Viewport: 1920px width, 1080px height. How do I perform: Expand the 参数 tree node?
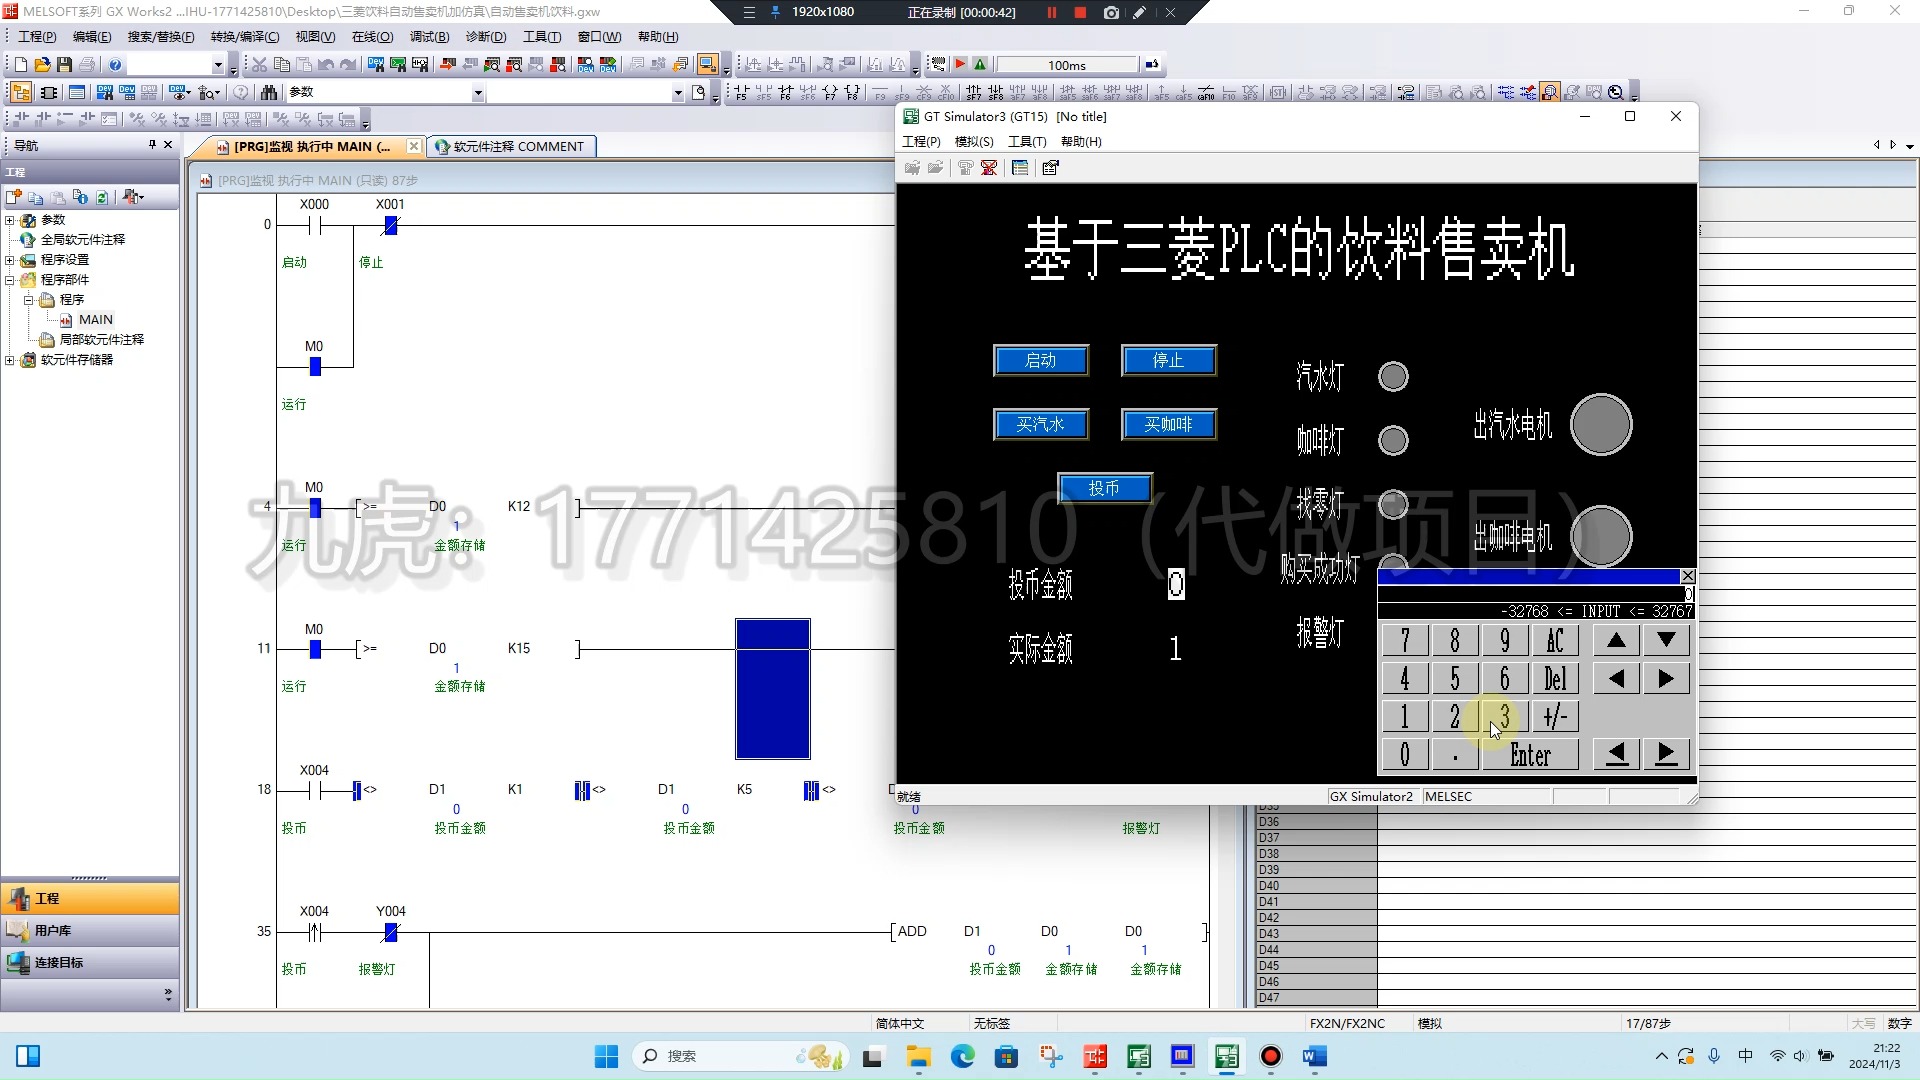coord(10,220)
